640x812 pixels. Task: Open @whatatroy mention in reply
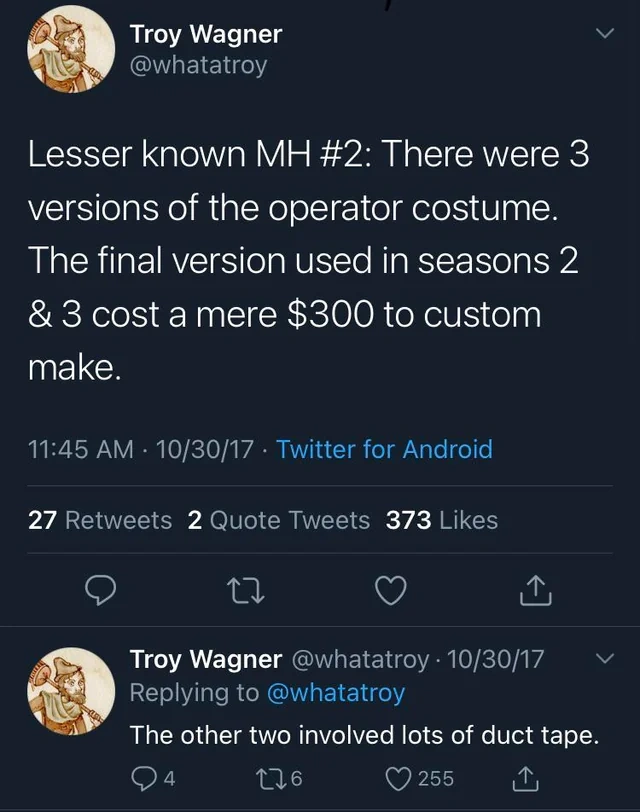[336, 693]
